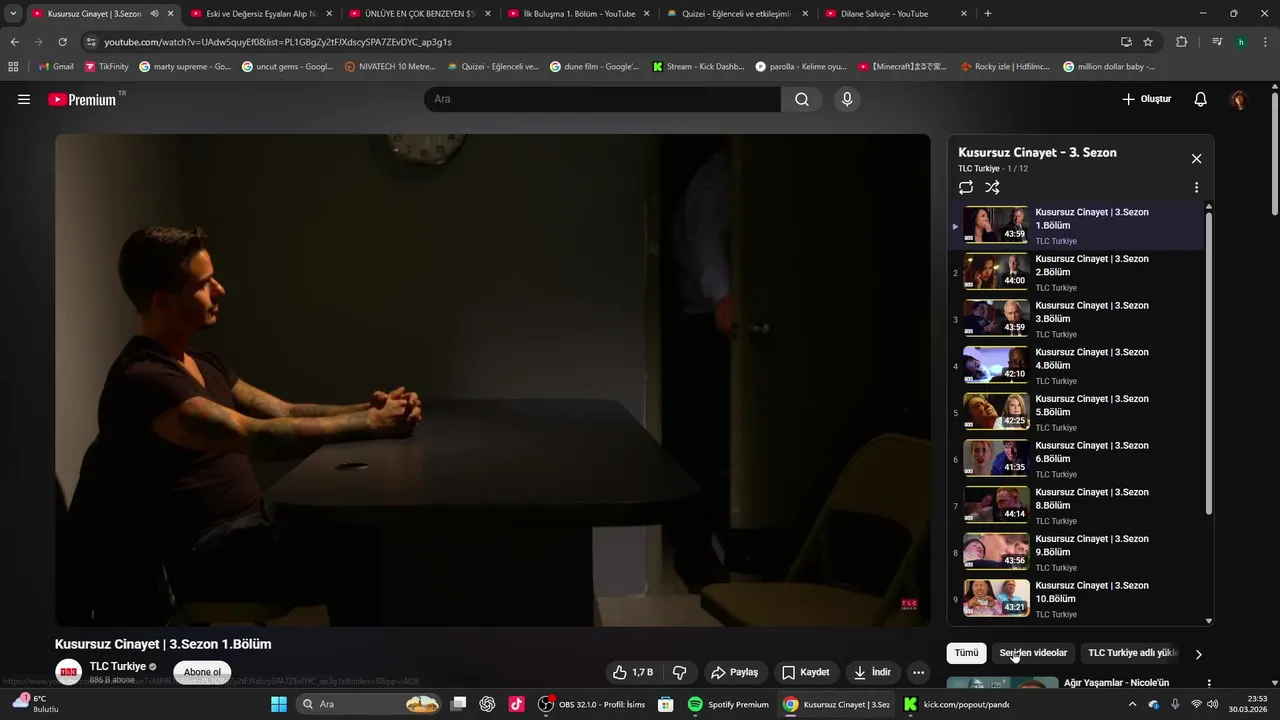This screenshot has width=1280, height=720.
Task: Shuffle the playlist
Action: pos(992,187)
